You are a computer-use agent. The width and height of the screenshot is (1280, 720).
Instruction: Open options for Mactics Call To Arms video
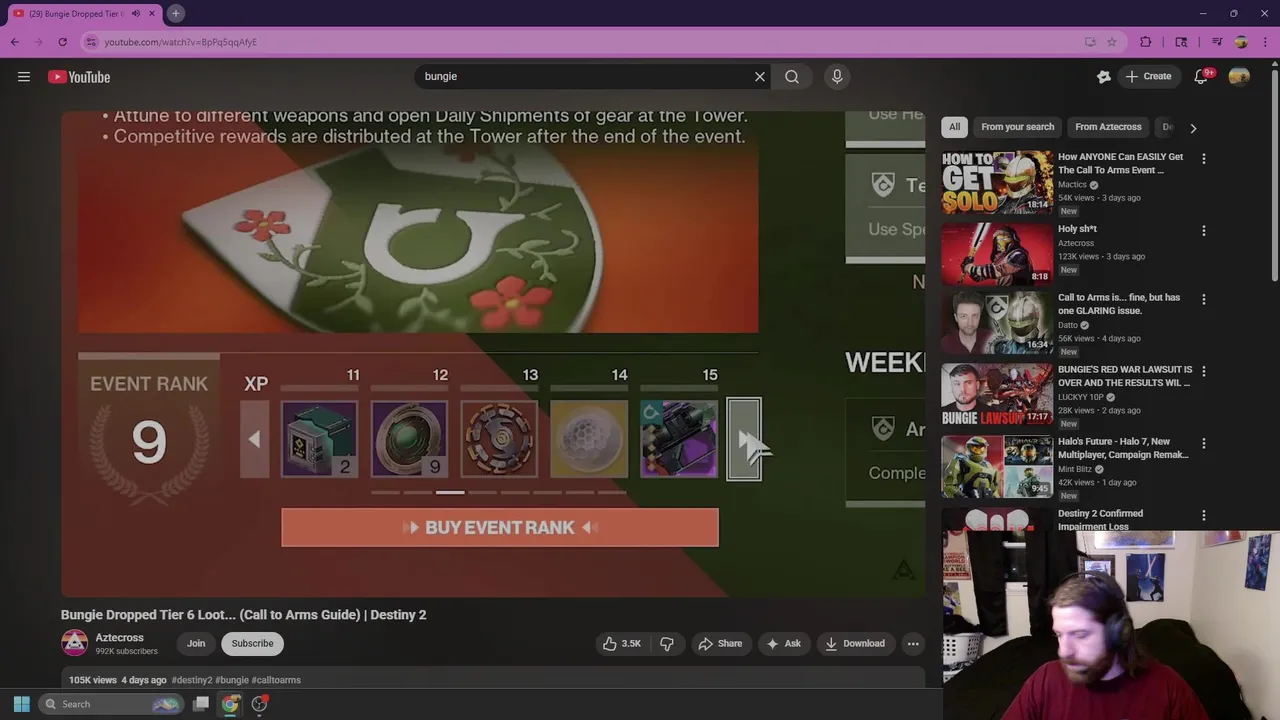(x=1204, y=159)
